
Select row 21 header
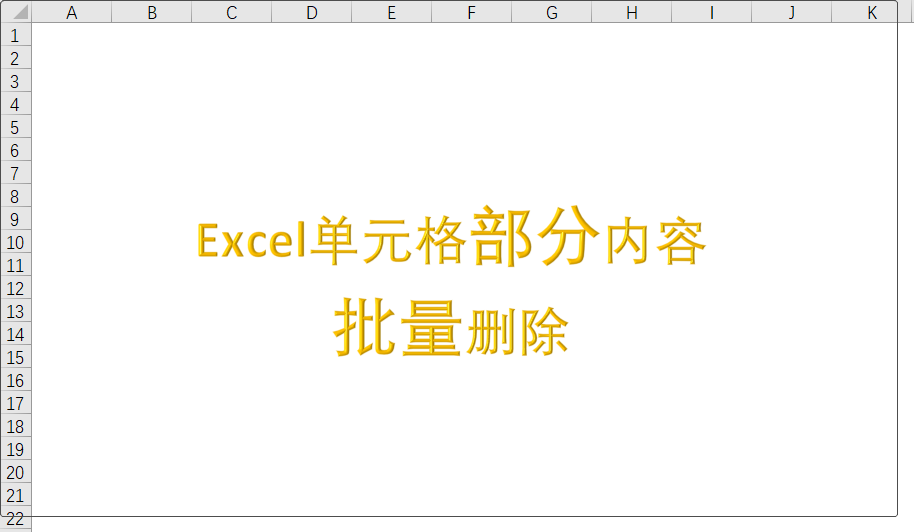[16, 496]
